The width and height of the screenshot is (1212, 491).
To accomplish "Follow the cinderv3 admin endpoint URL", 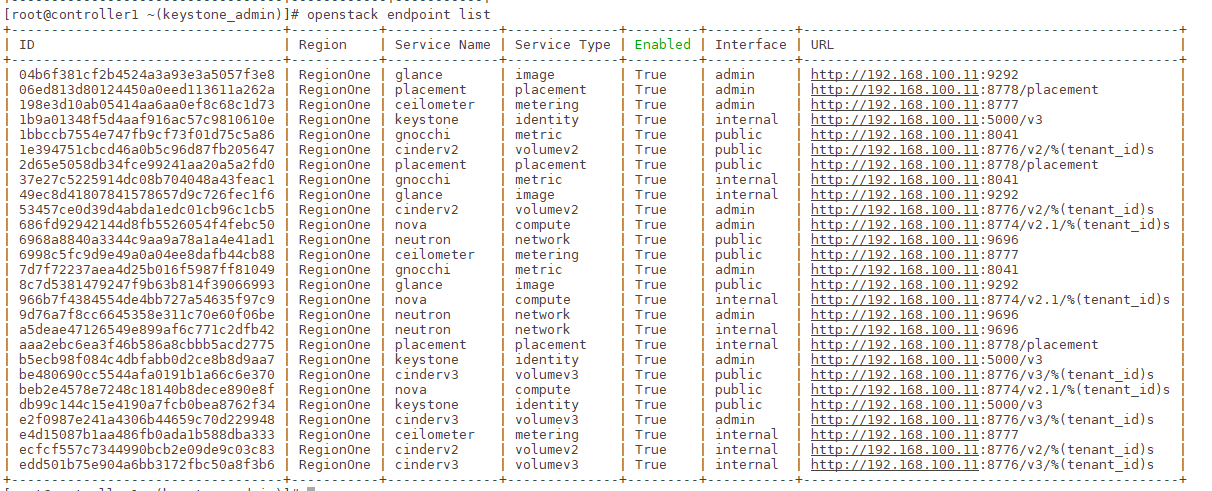I will click(894, 420).
